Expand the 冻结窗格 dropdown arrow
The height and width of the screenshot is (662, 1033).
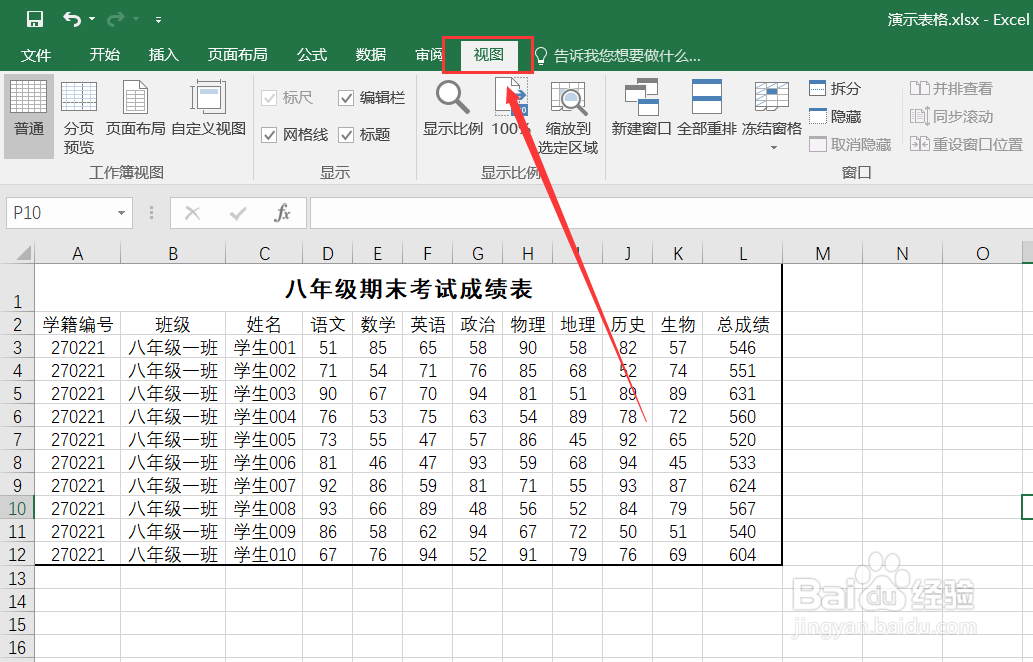(773, 148)
